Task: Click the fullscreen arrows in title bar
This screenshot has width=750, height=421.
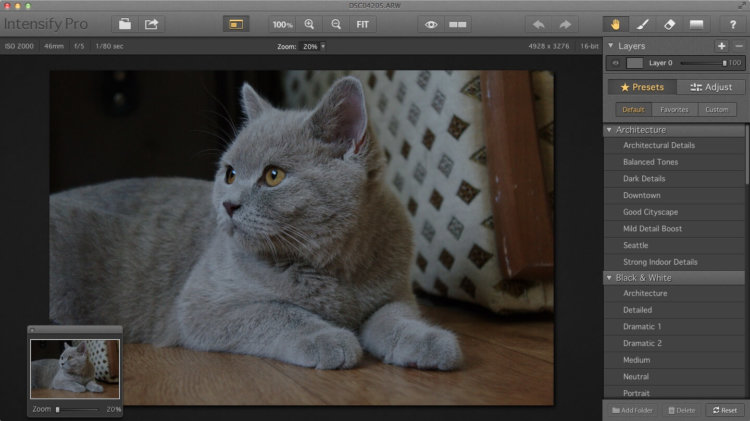Action: click(741, 6)
